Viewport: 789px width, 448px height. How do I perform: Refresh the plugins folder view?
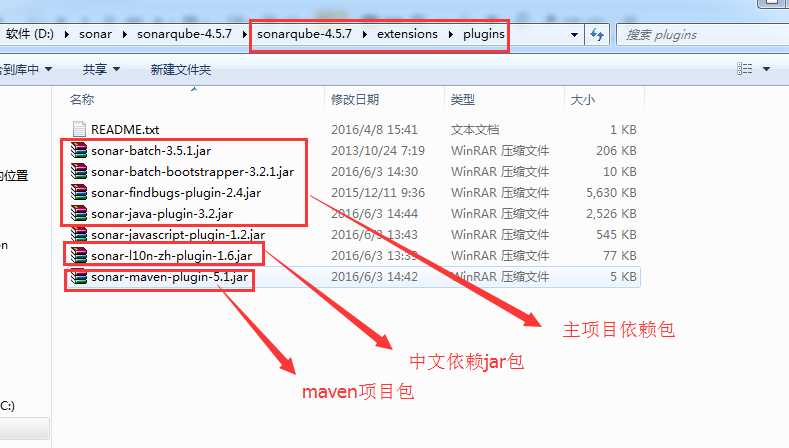[x=597, y=35]
